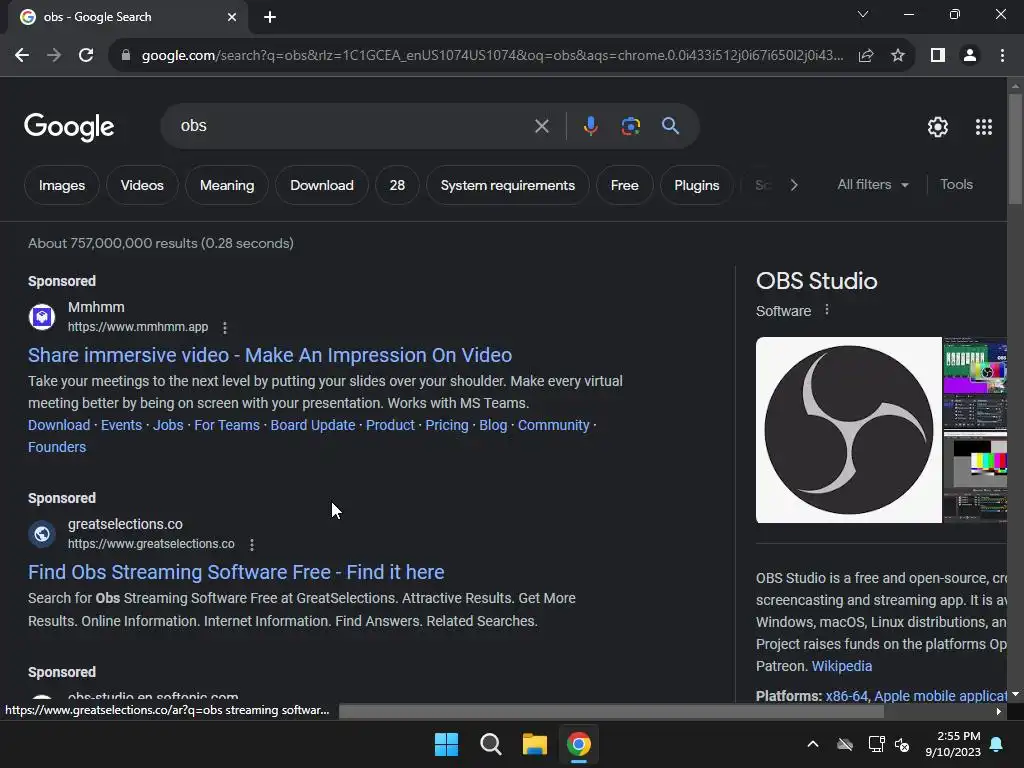
Task: Click the vertical page scrollbar
Action: (x=1015, y=150)
